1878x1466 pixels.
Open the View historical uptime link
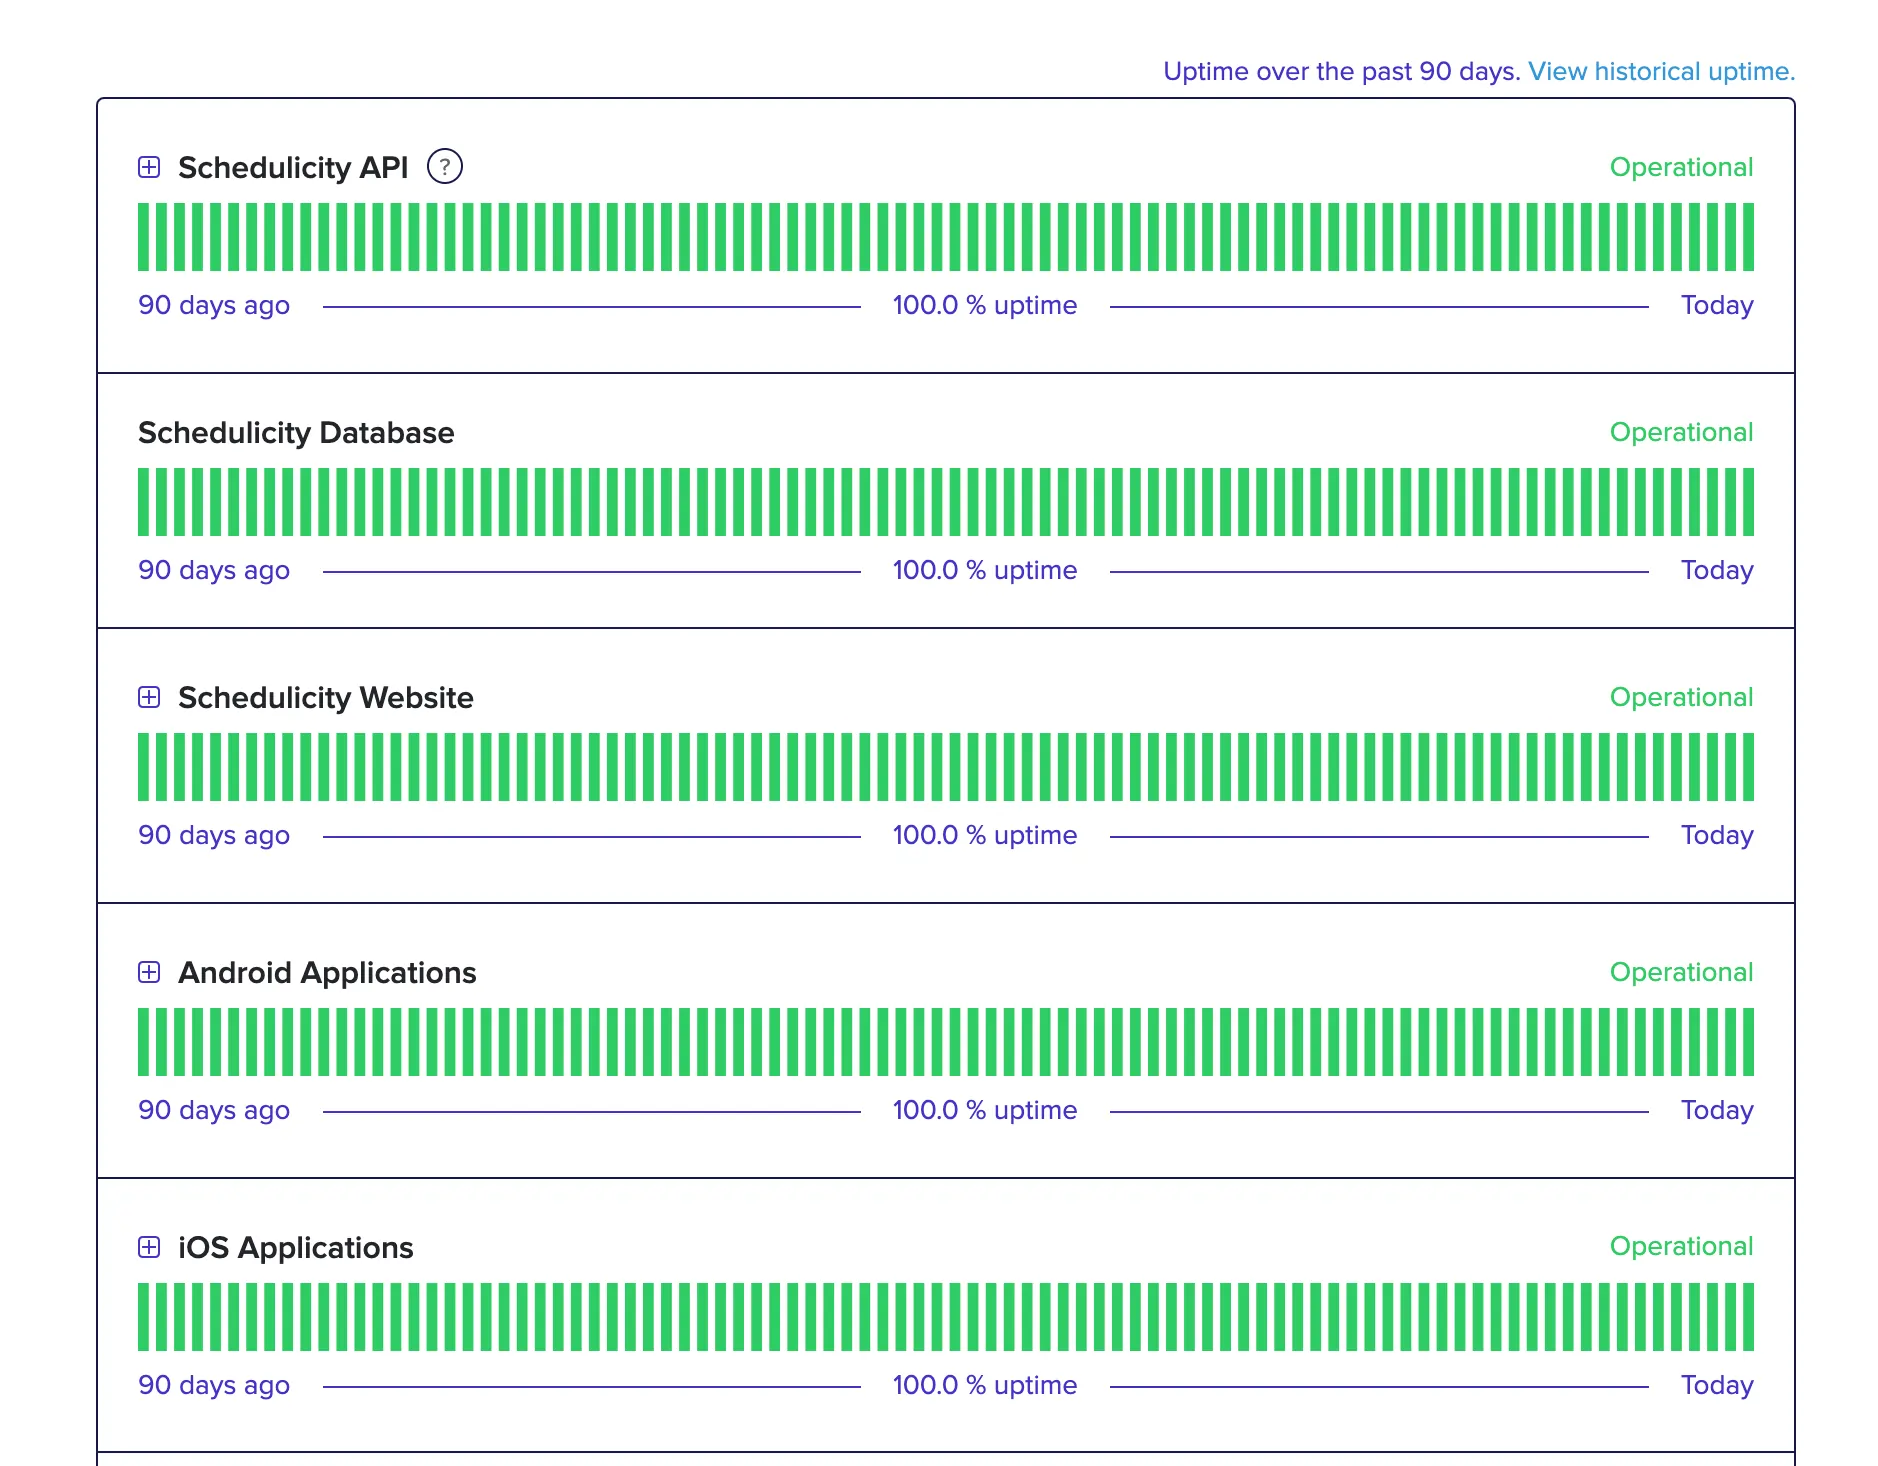pos(1662,71)
